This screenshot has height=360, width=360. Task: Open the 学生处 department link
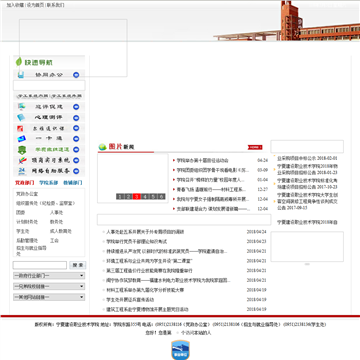pyautogui.click(x=23, y=231)
